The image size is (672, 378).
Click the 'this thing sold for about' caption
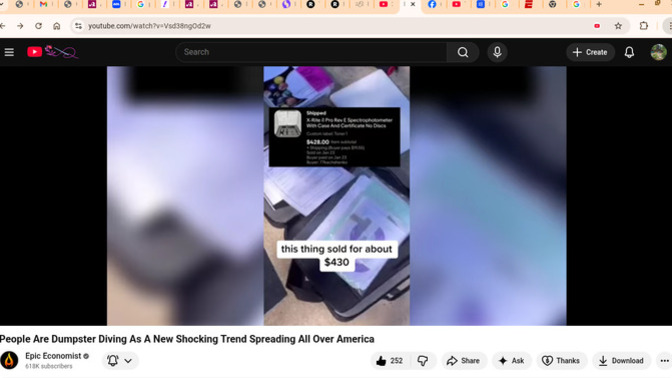tap(336, 249)
